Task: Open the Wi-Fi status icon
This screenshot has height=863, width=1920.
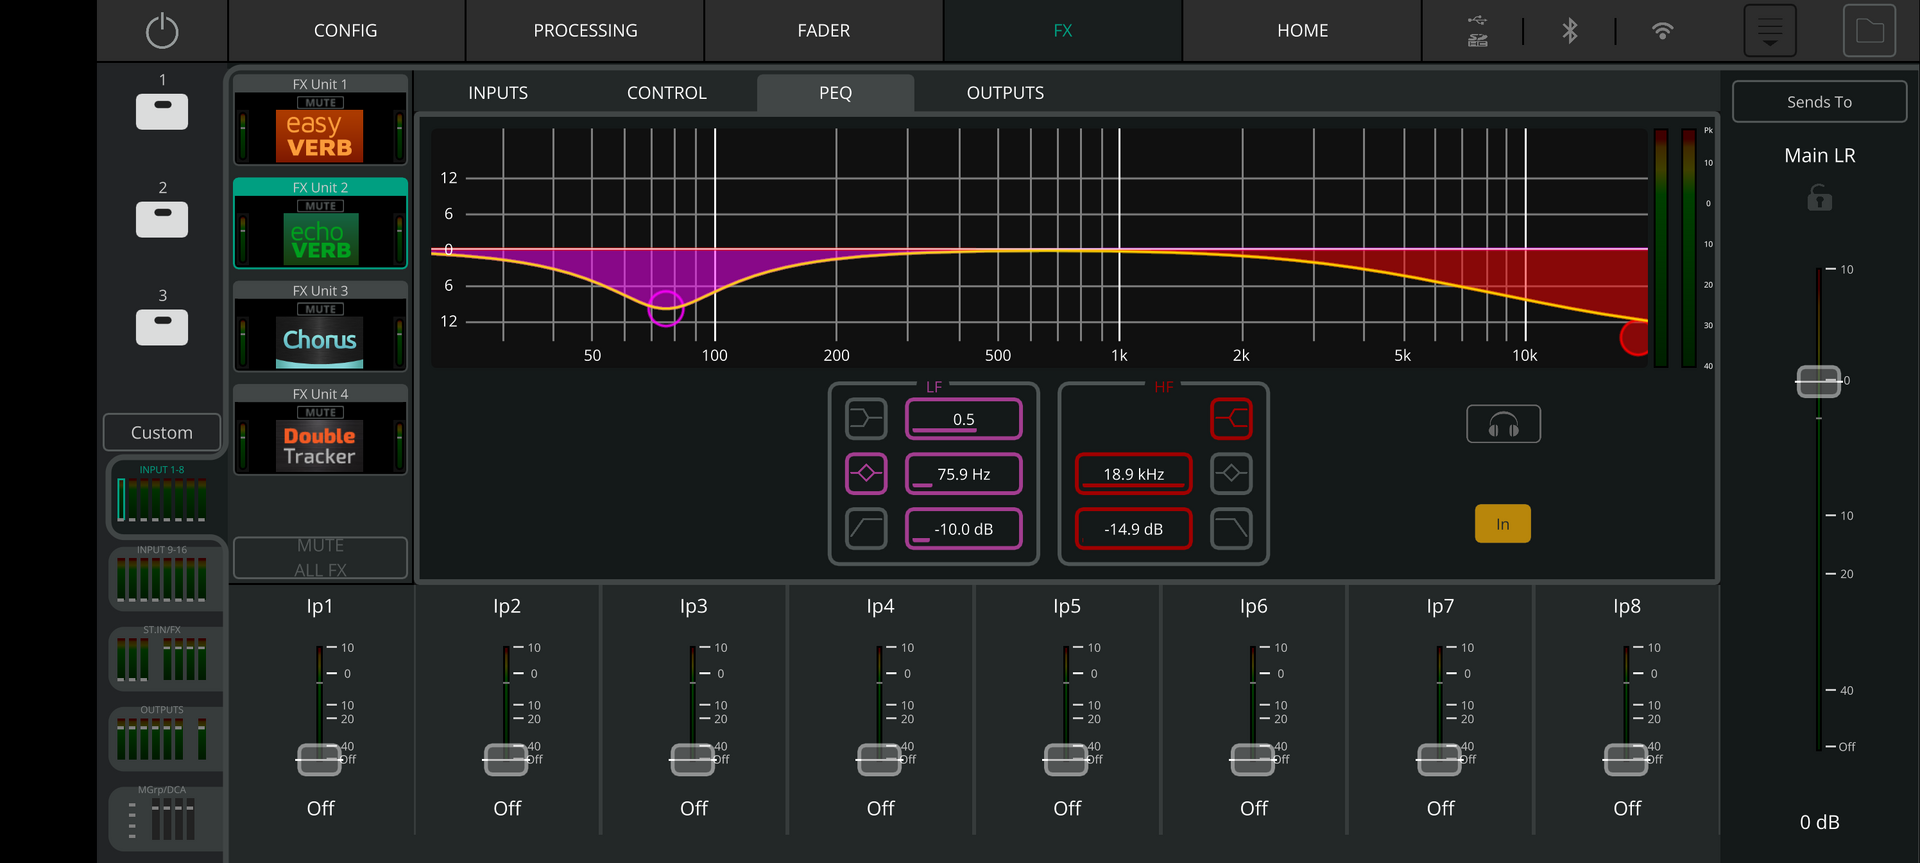Action: click(1662, 31)
